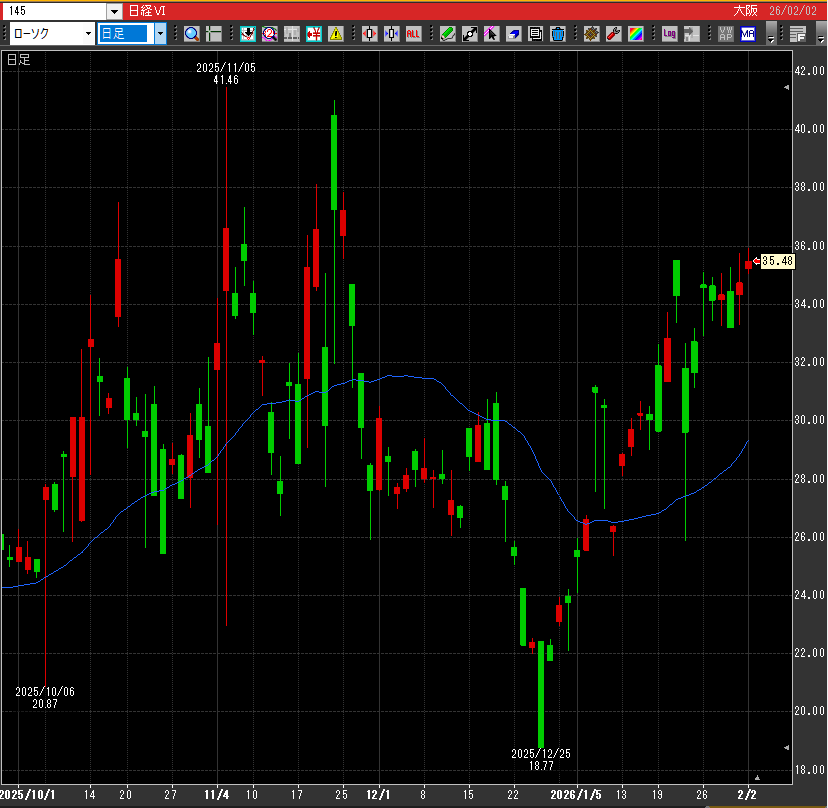Click the 26/02/02 date in title bar
Viewport: 828px width, 808px height.
point(793,11)
